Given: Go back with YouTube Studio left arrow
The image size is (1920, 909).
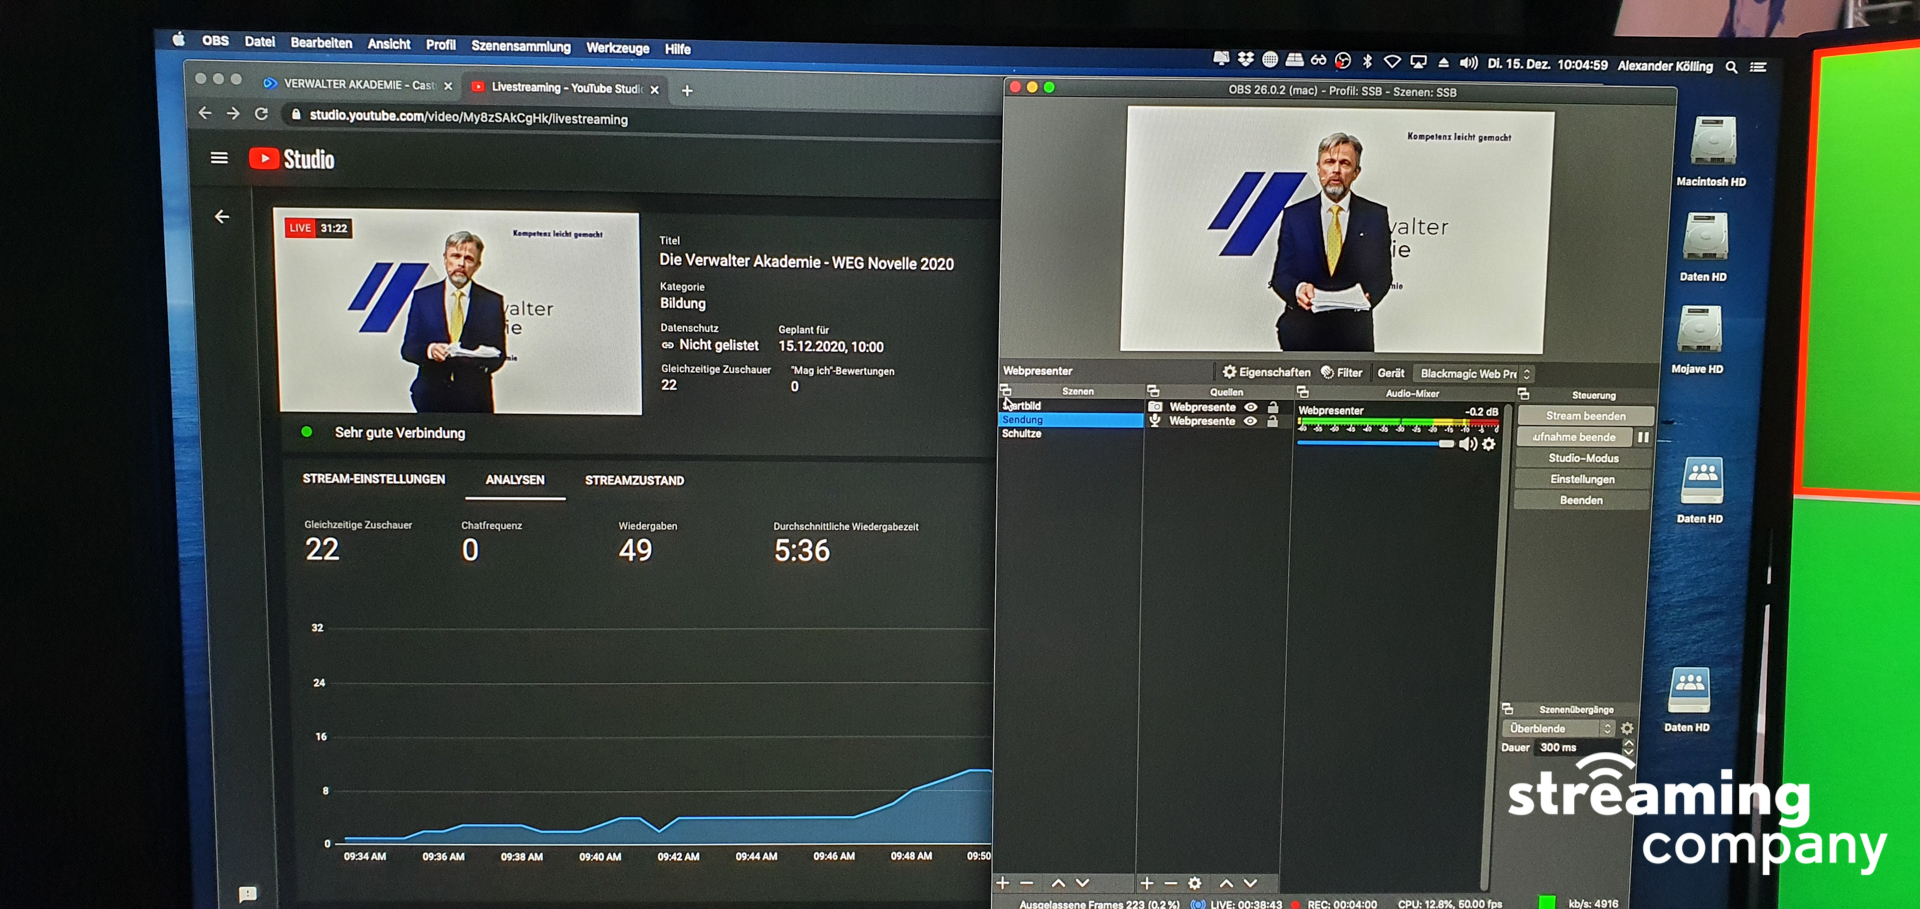Looking at the screenshot, I should click(222, 216).
